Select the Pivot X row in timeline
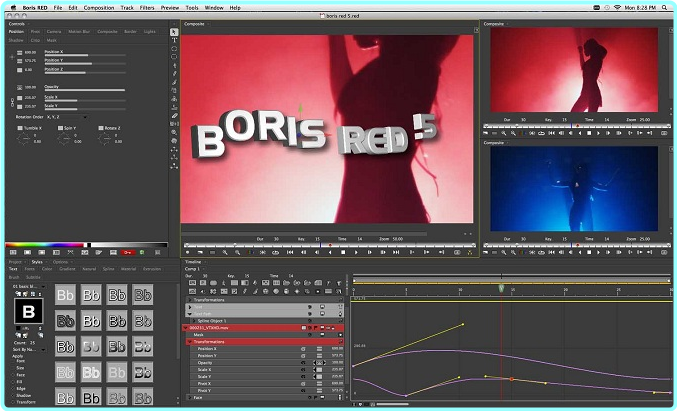The height and width of the screenshot is (411, 677). tap(267, 383)
